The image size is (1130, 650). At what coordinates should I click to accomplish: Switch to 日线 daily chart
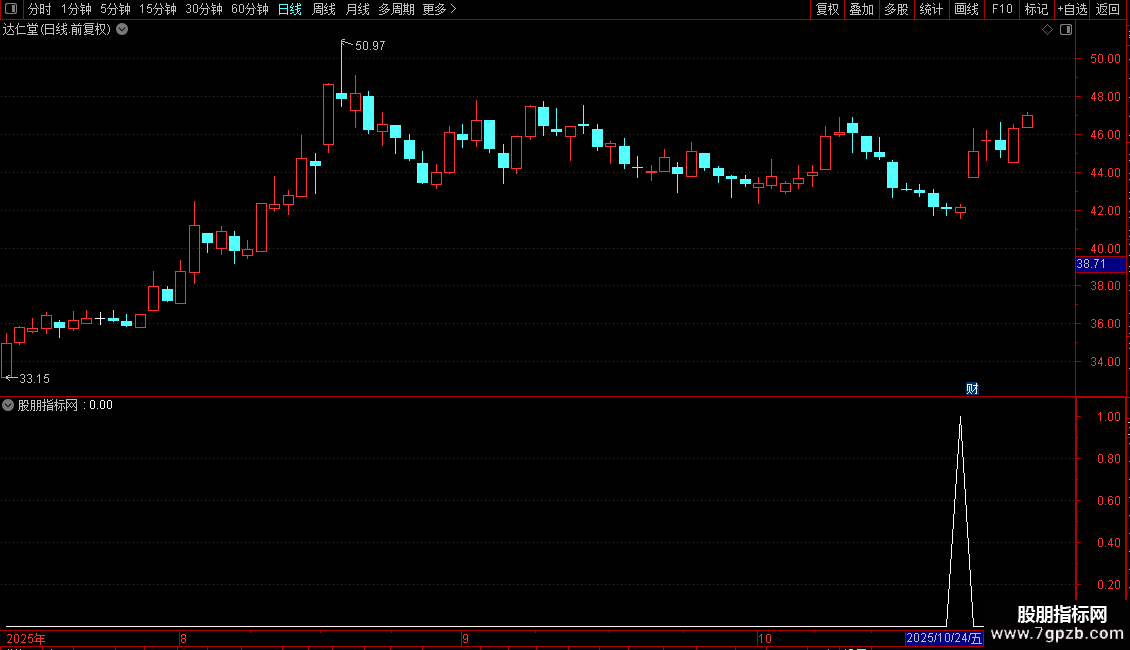click(x=290, y=9)
